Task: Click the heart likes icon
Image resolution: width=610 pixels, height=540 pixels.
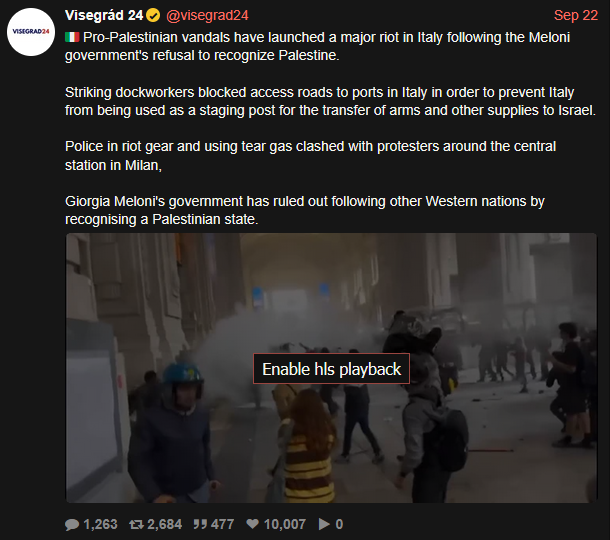Action: point(252,524)
